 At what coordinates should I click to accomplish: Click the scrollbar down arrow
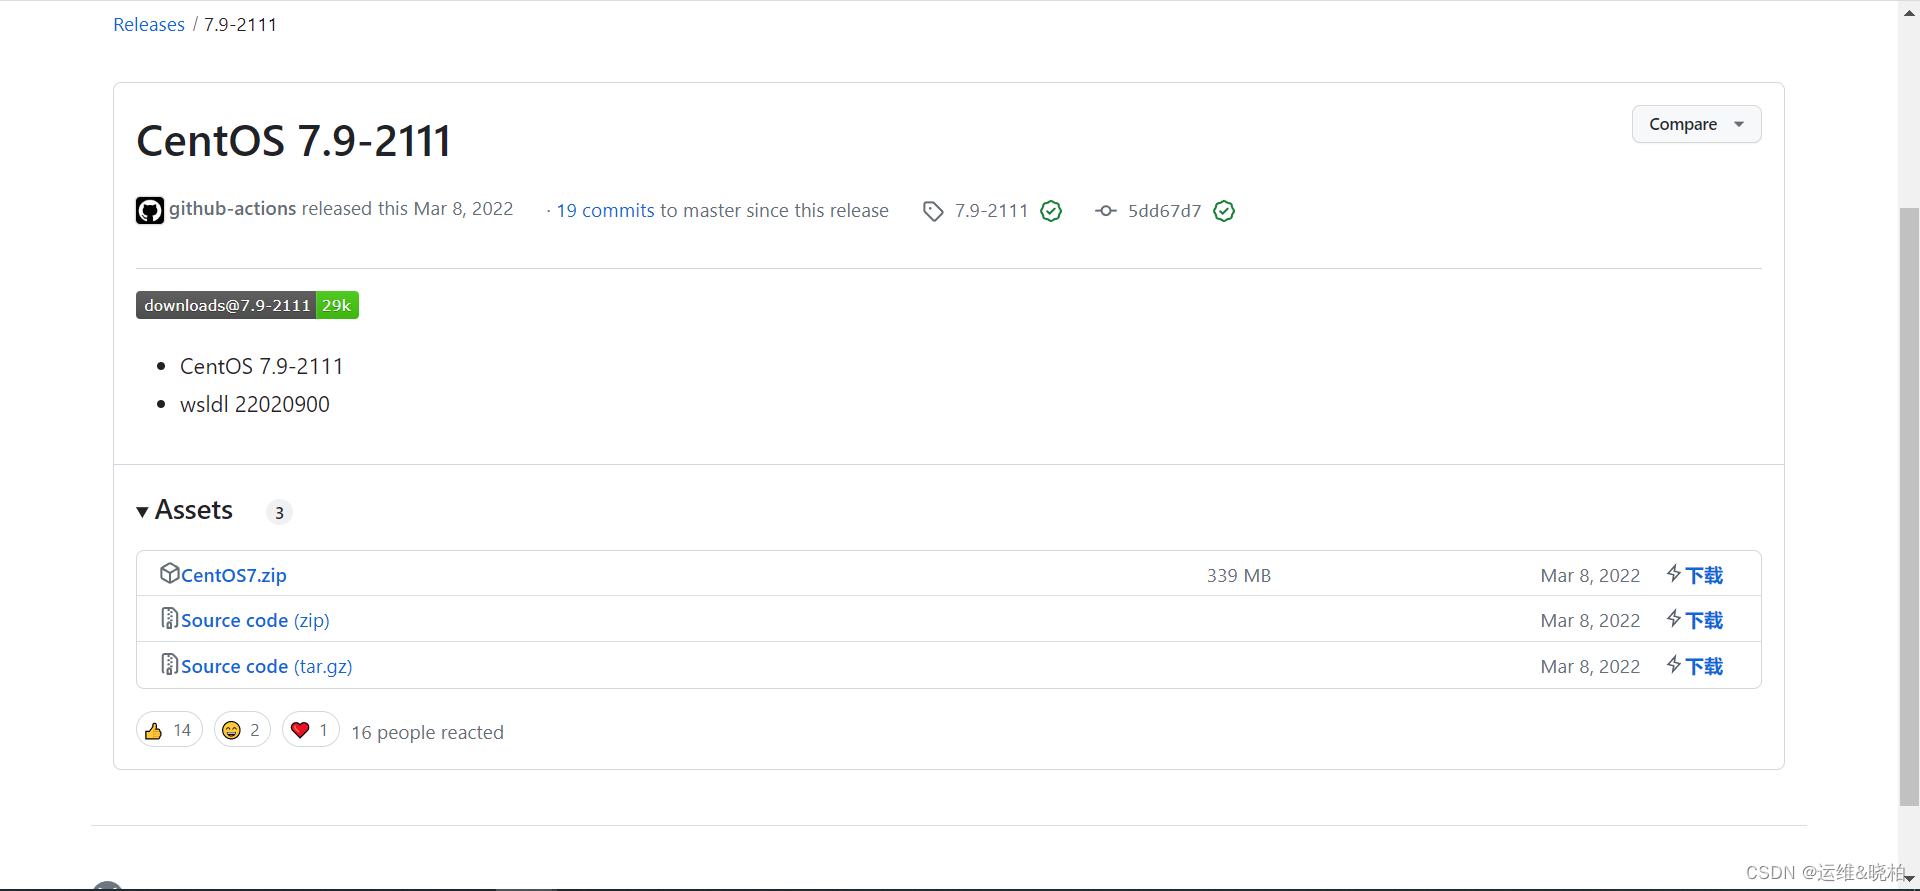[1909, 878]
